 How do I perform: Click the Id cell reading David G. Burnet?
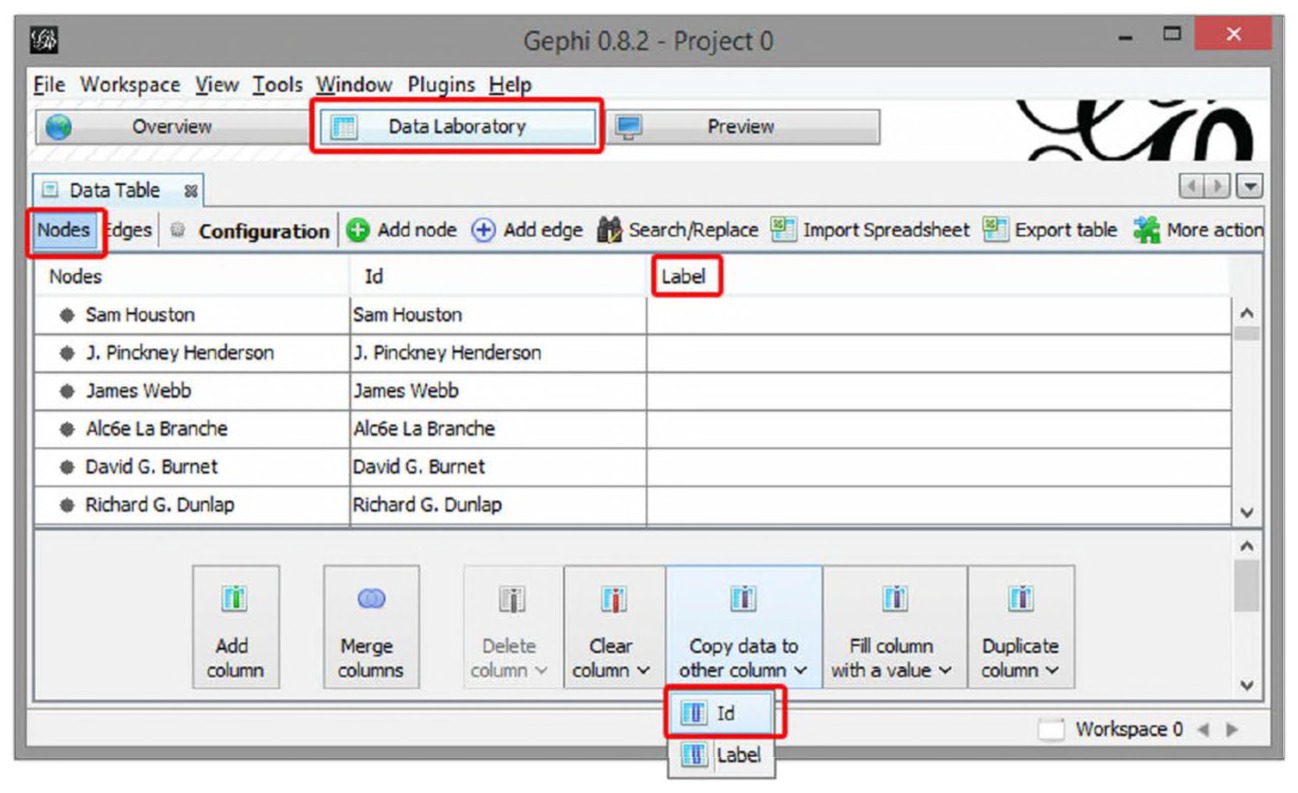(x=498, y=467)
